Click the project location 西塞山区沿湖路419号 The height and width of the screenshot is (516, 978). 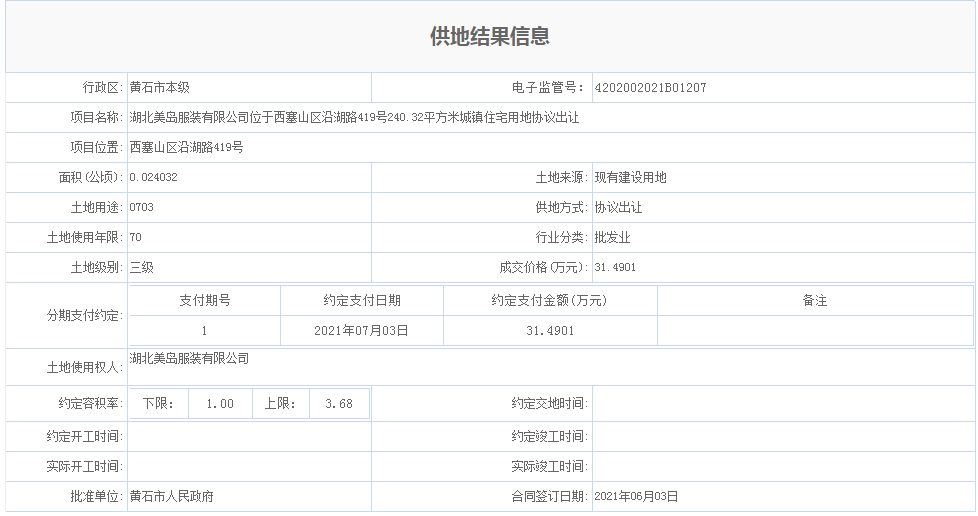coord(186,148)
